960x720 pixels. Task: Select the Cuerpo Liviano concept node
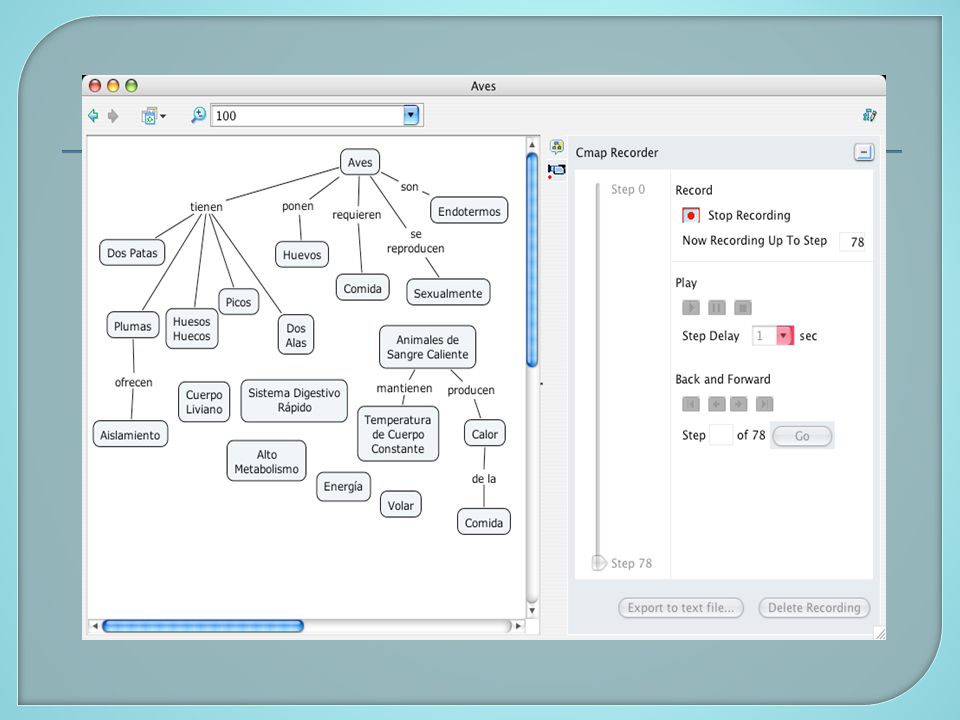(x=204, y=402)
